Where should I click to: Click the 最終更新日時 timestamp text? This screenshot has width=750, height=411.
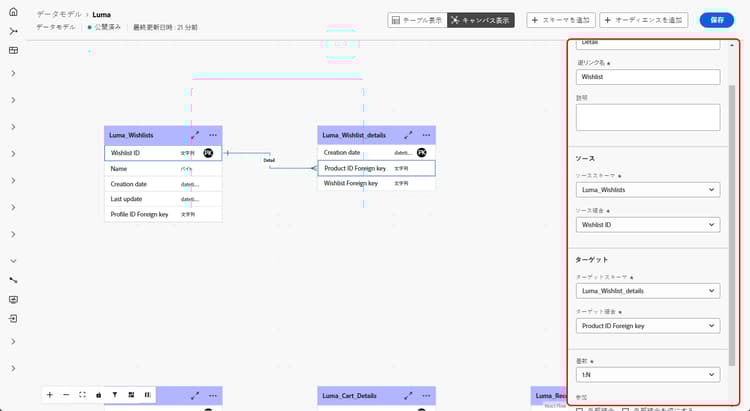point(165,27)
